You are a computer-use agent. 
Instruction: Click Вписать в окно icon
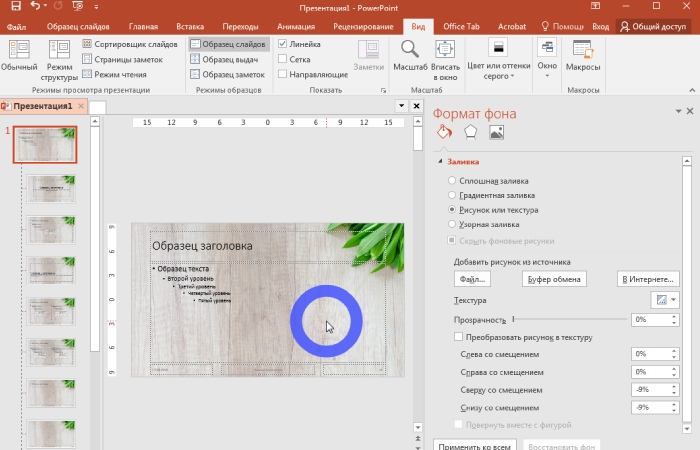pyautogui.click(x=445, y=49)
